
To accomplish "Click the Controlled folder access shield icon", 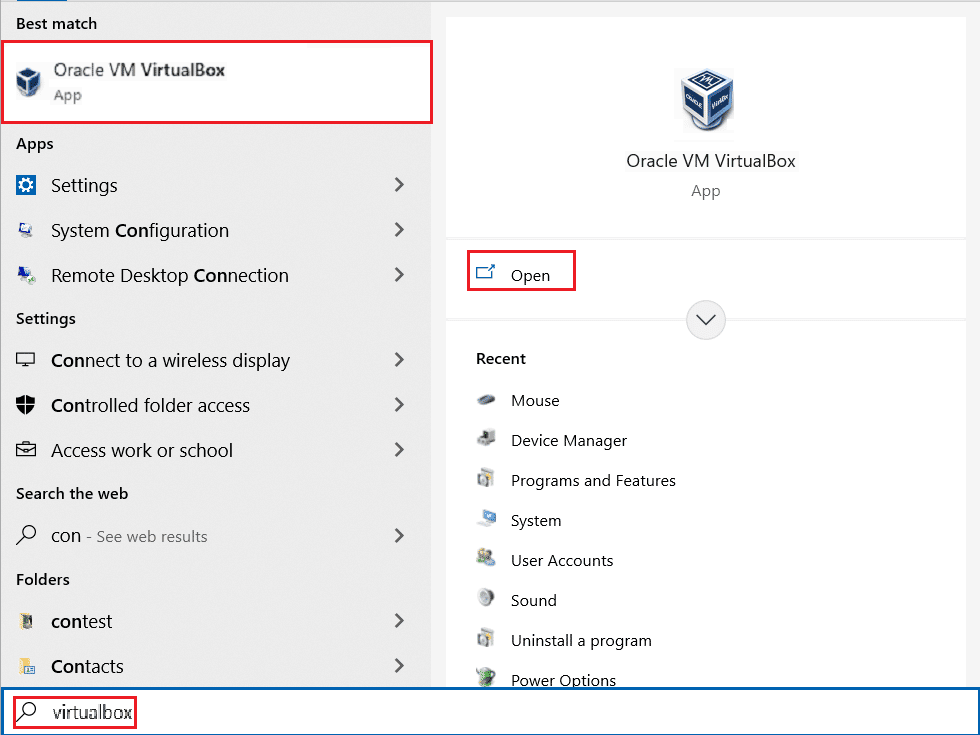I will pos(26,405).
